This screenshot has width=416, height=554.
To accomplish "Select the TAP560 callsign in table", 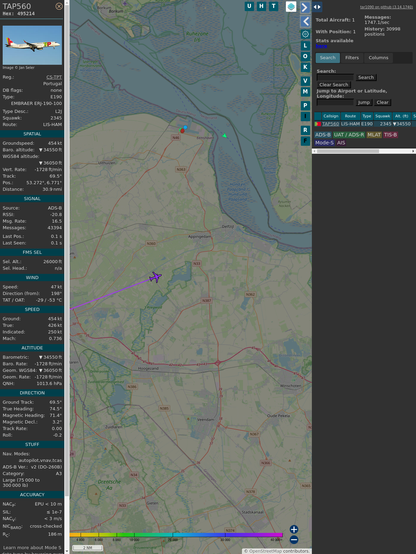I will click(x=330, y=124).
